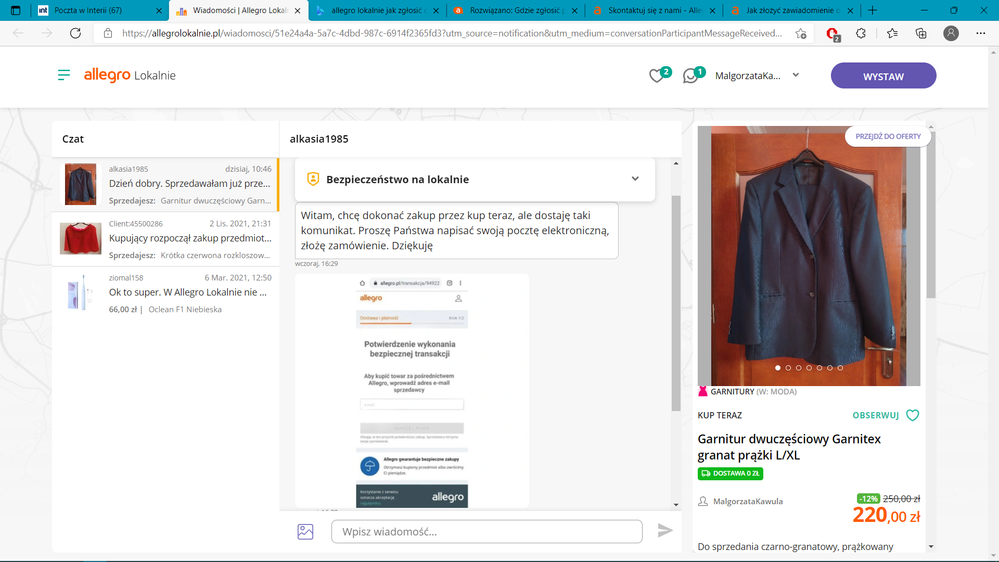Click the Czat panel heading
The width and height of the screenshot is (999, 562).
[x=73, y=139]
